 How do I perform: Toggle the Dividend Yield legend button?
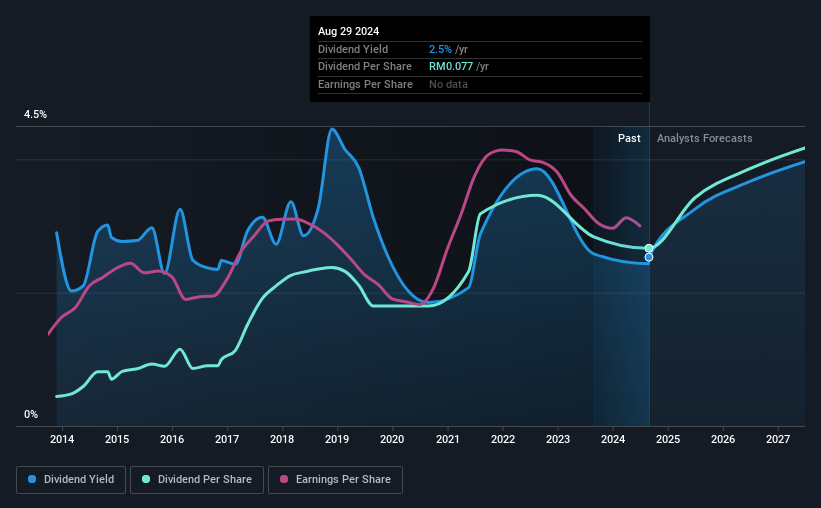(x=71, y=480)
